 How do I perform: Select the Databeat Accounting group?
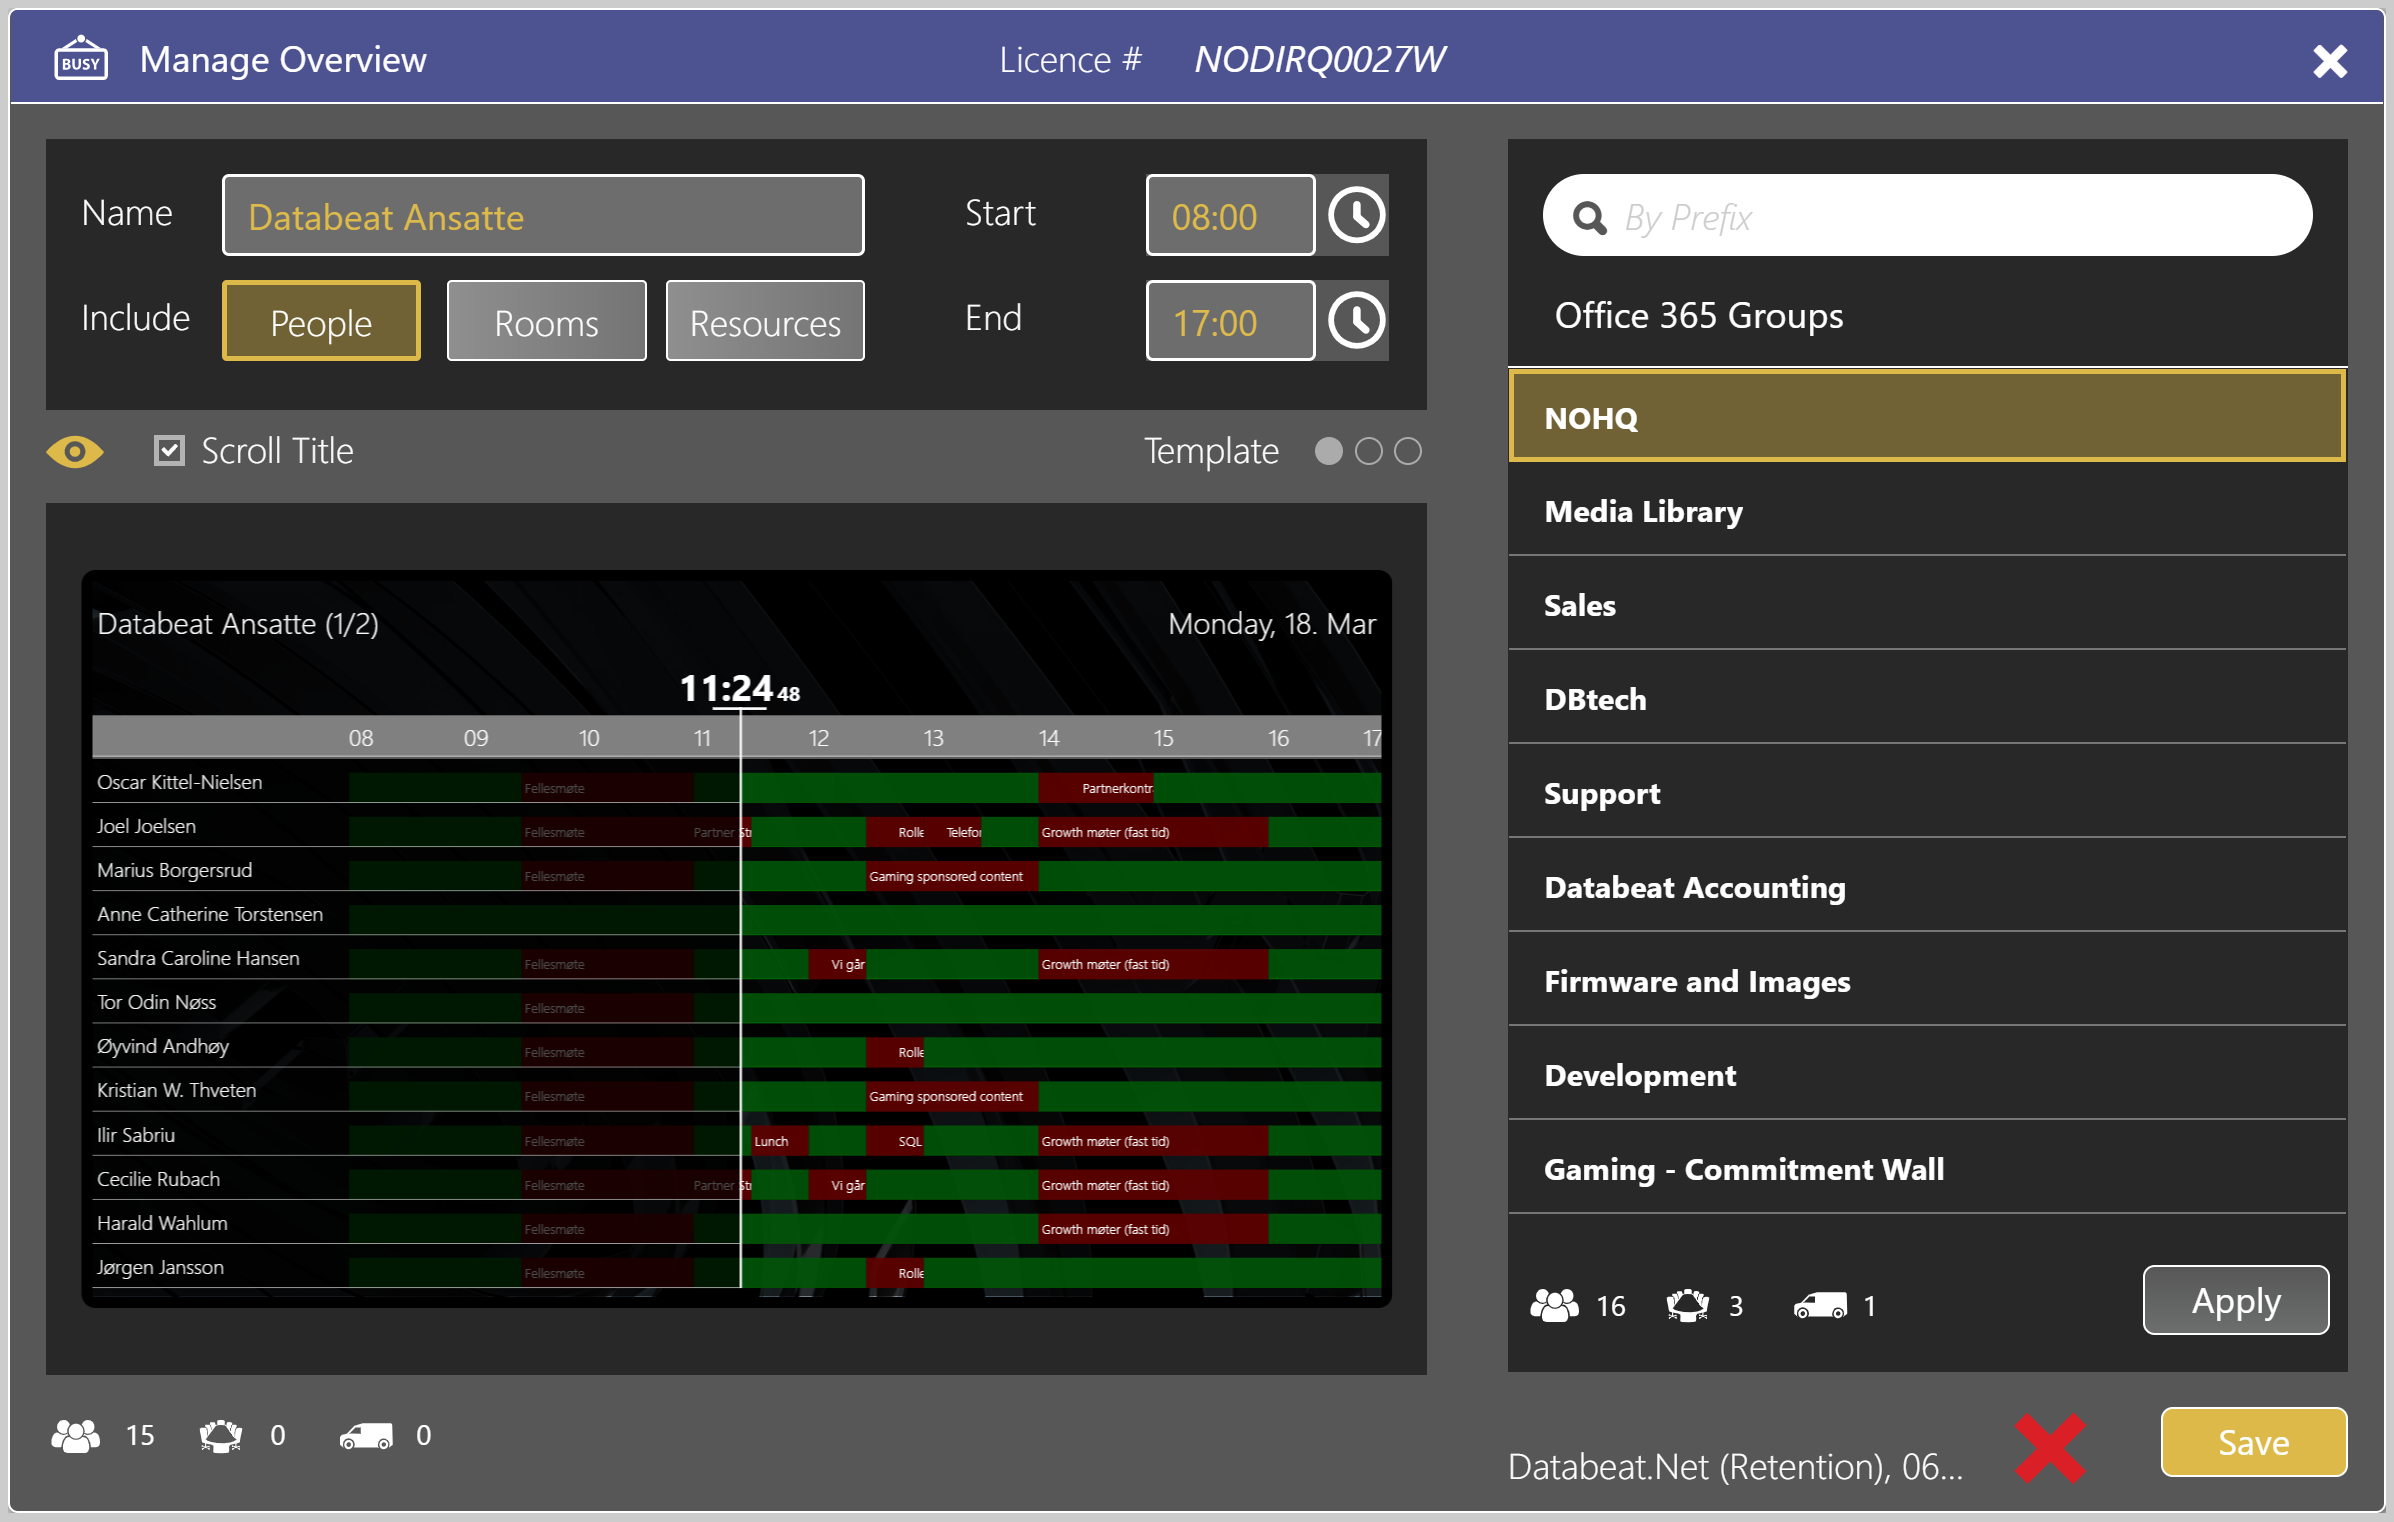1927,887
